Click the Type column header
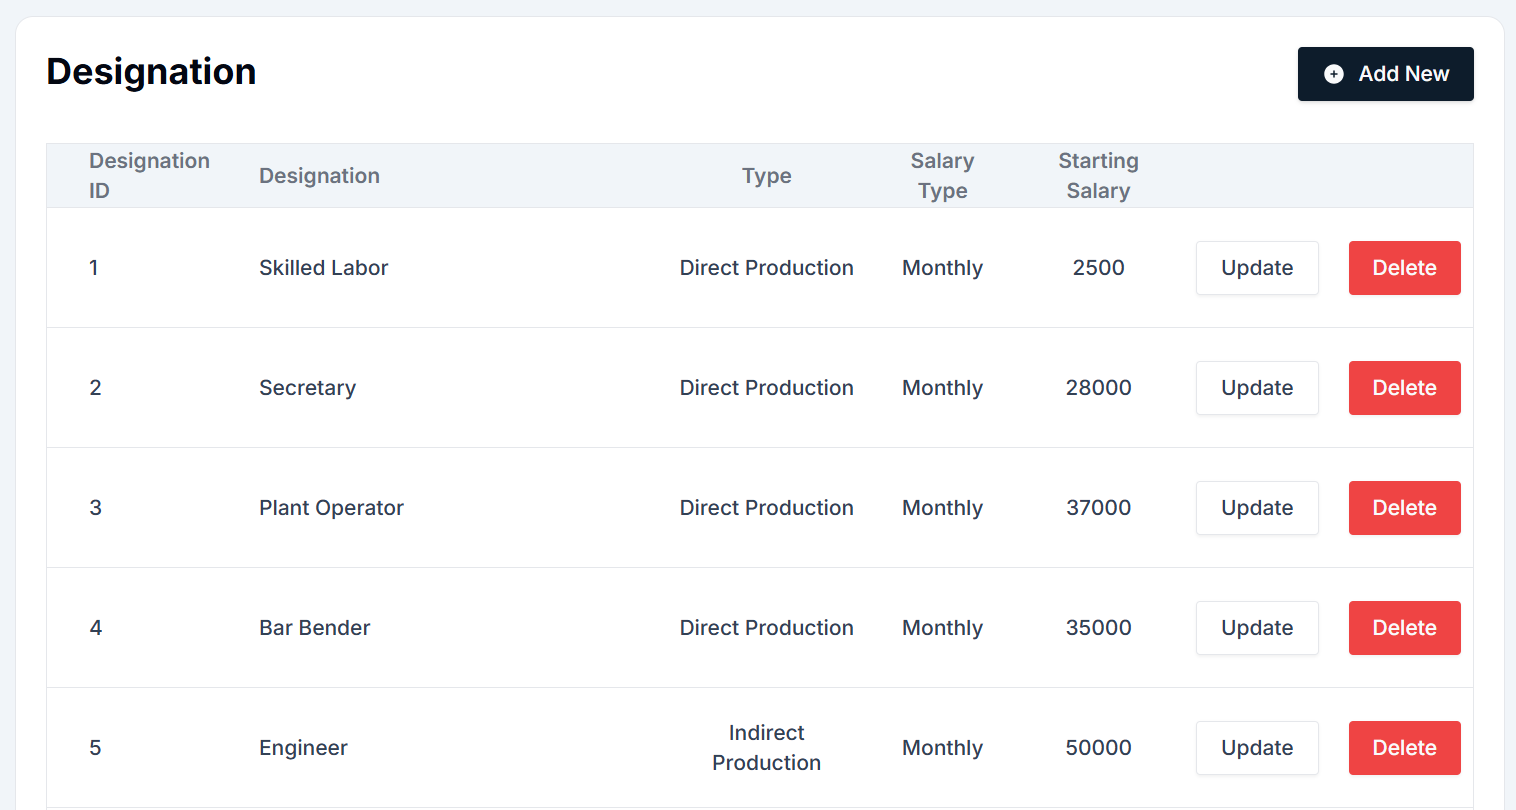This screenshot has height=810, width=1516. coord(766,175)
